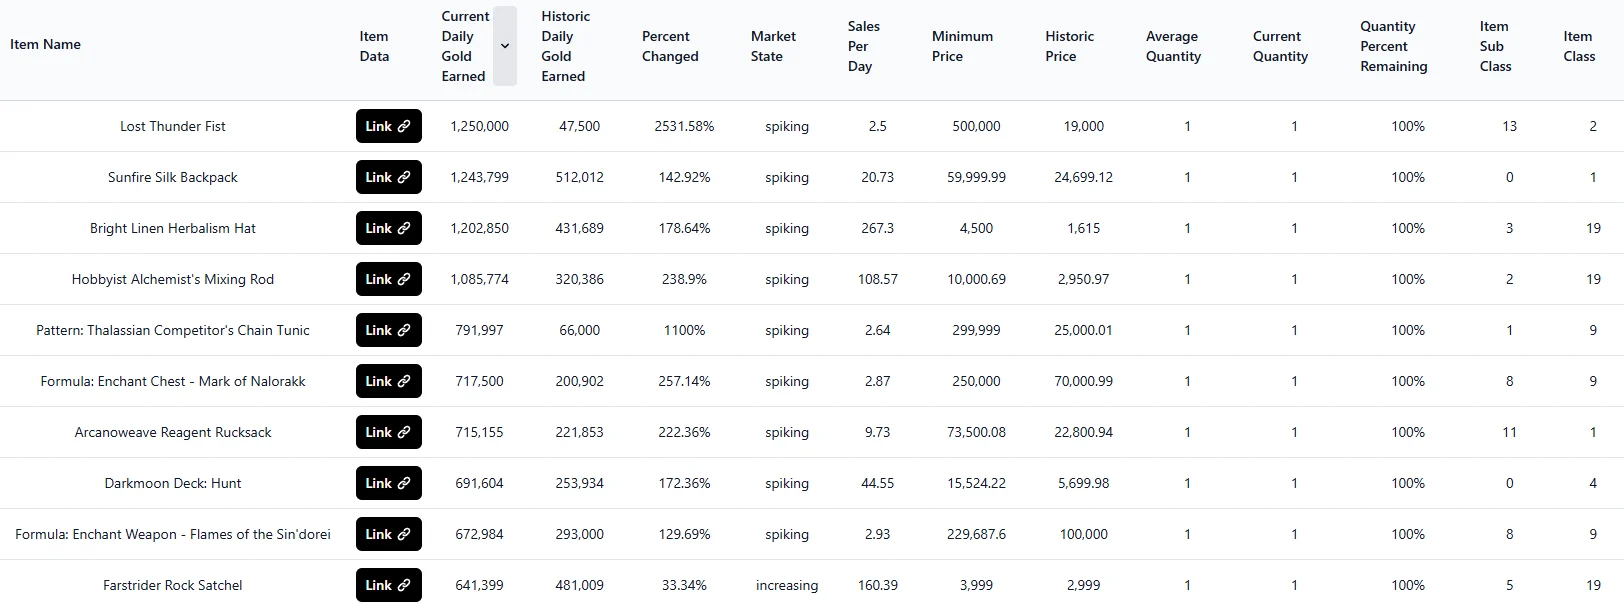Open Arcanoweave Reagent Rucksack link button
The image size is (1624, 608).
click(388, 432)
